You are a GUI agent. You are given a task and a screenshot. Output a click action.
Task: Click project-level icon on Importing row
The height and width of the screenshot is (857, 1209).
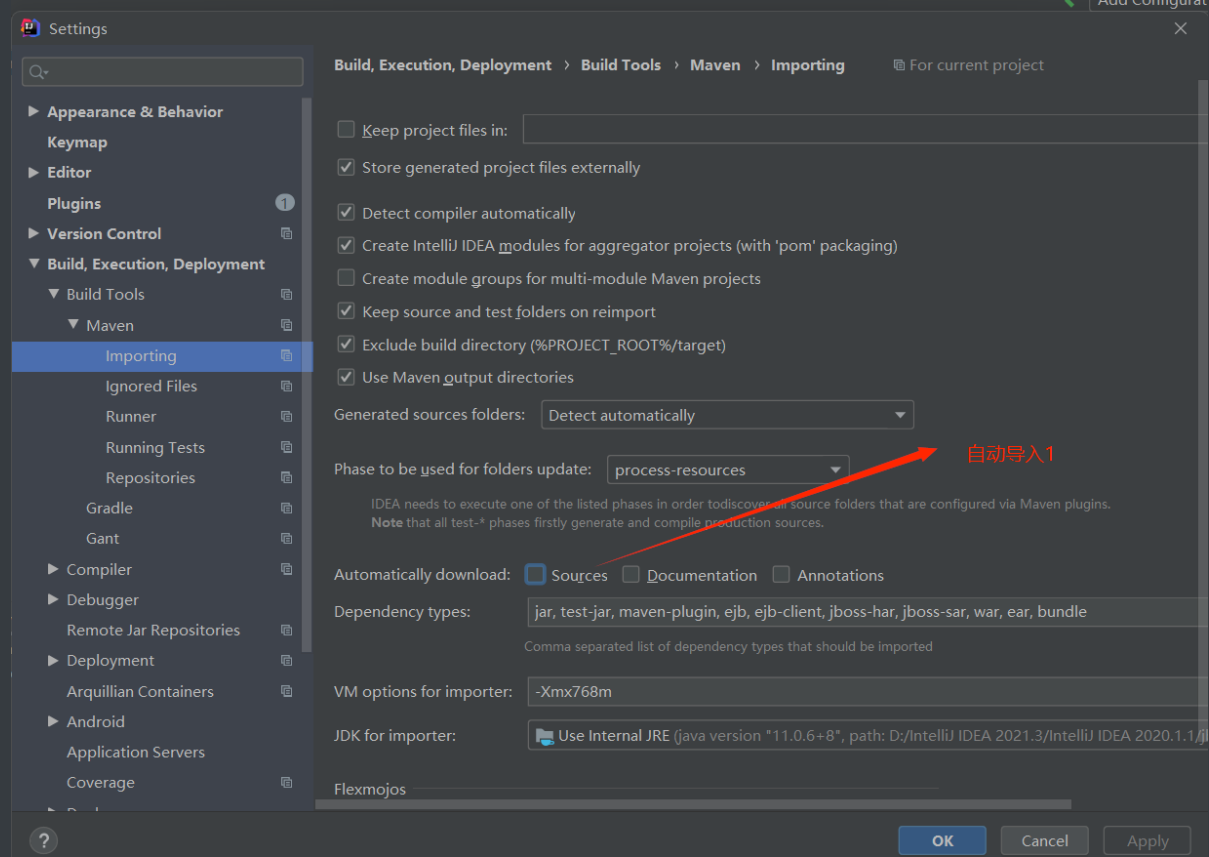pos(287,356)
